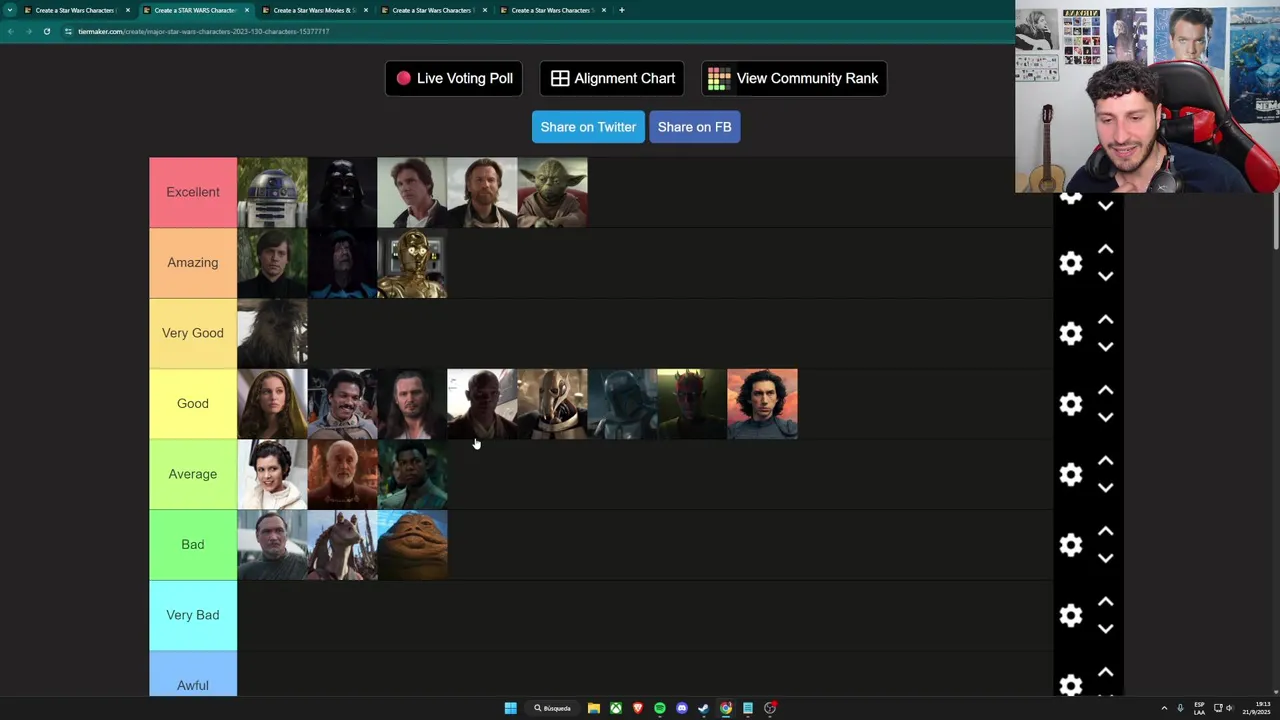Open the Windows Start menu

pyautogui.click(x=510, y=708)
